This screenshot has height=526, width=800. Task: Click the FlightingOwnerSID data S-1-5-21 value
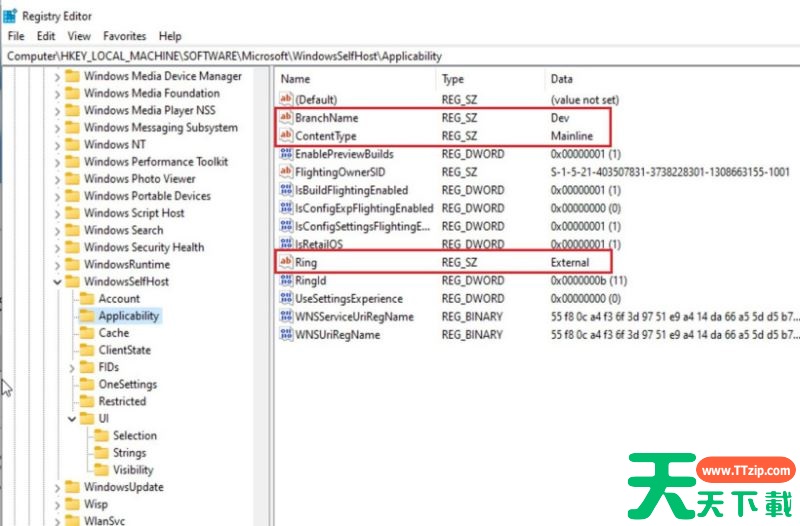[670, 172]
